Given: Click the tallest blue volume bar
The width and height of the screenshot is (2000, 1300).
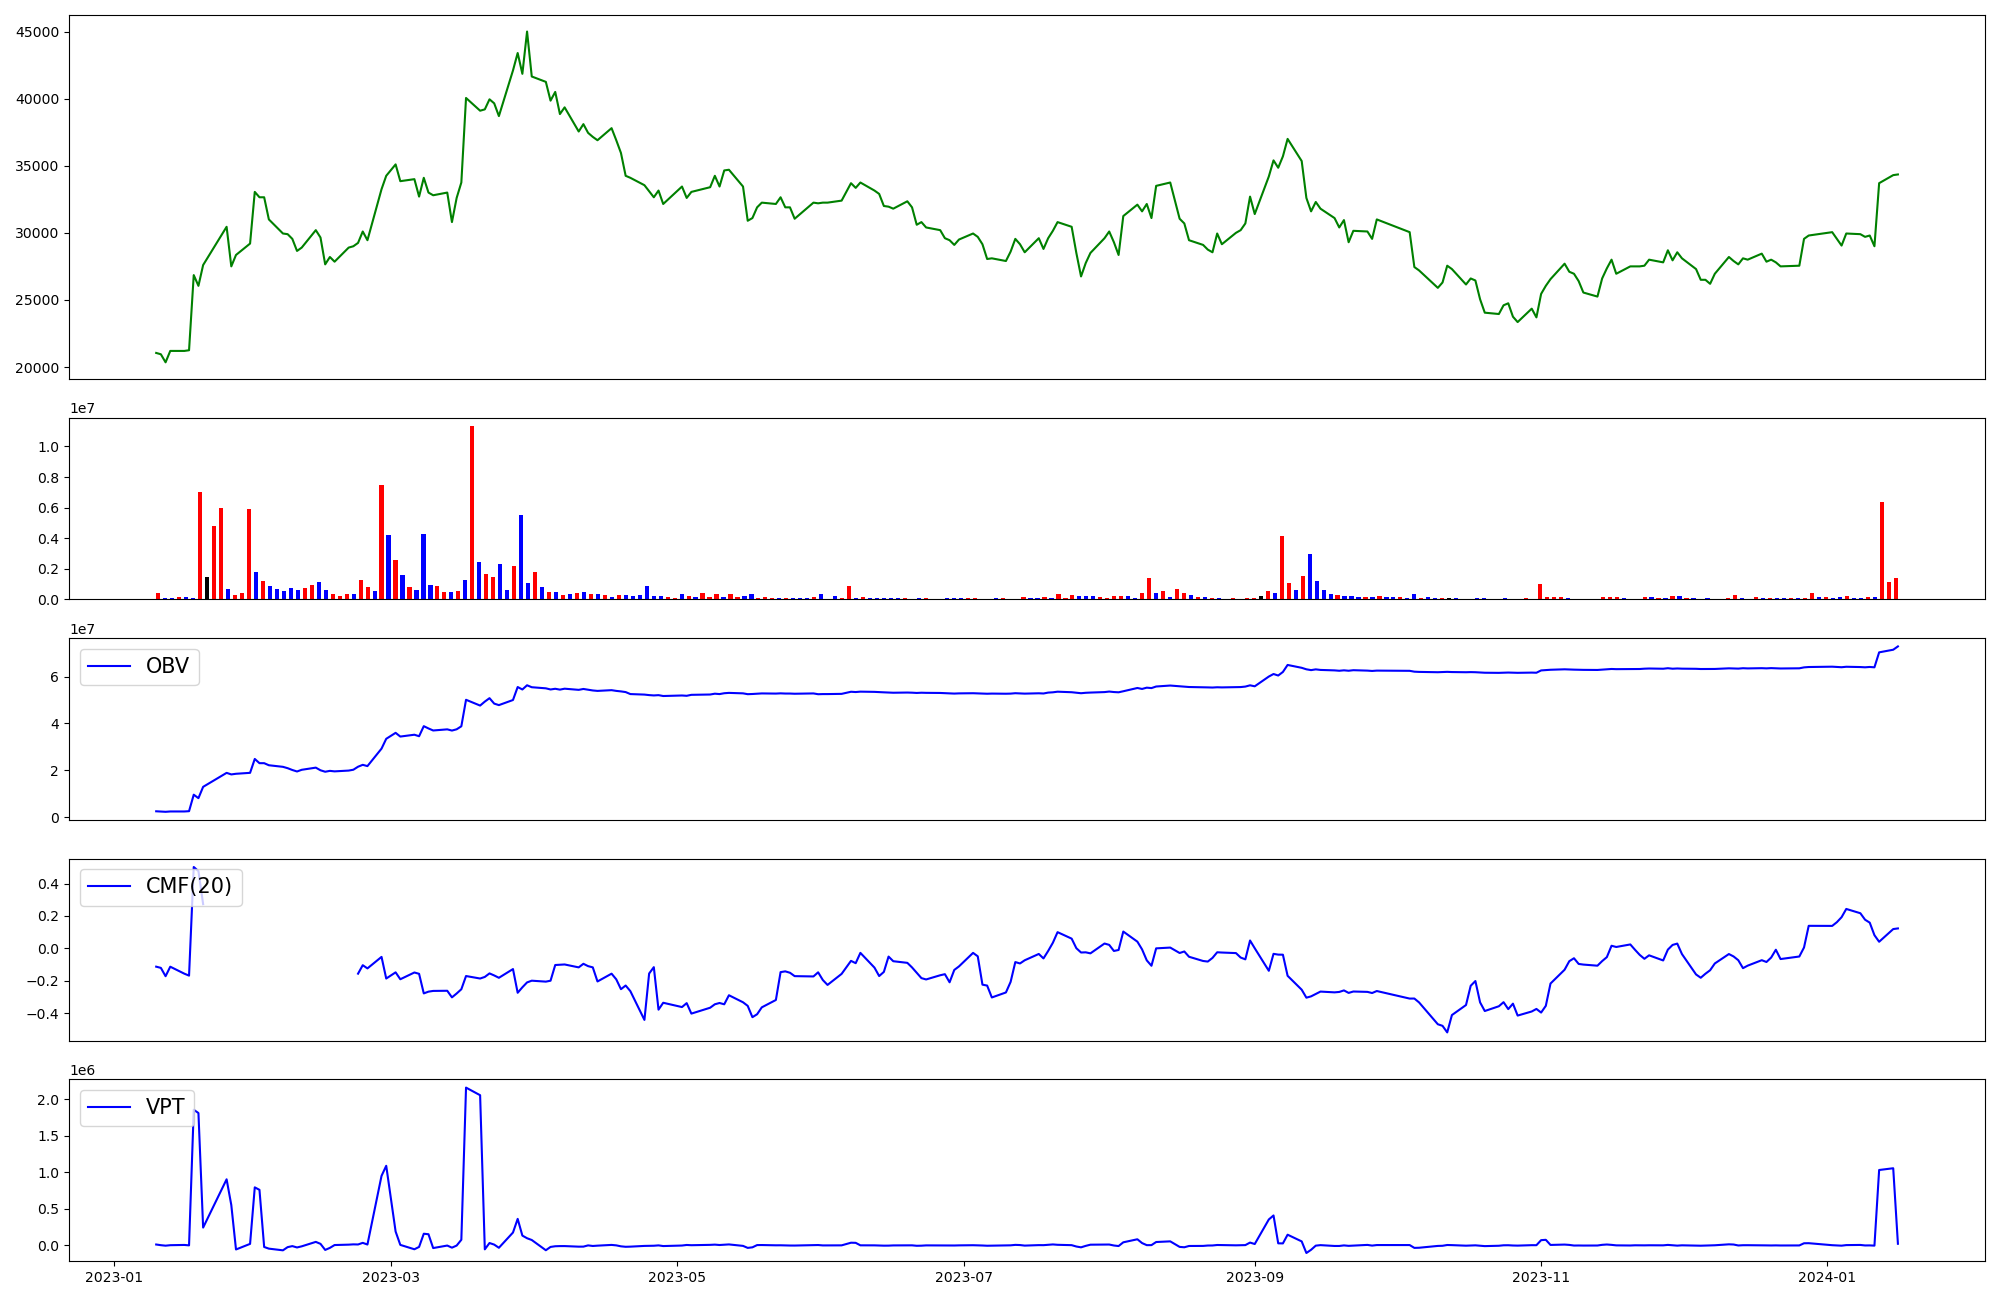Looking at the screenshot, I should (x=521, y=557).
